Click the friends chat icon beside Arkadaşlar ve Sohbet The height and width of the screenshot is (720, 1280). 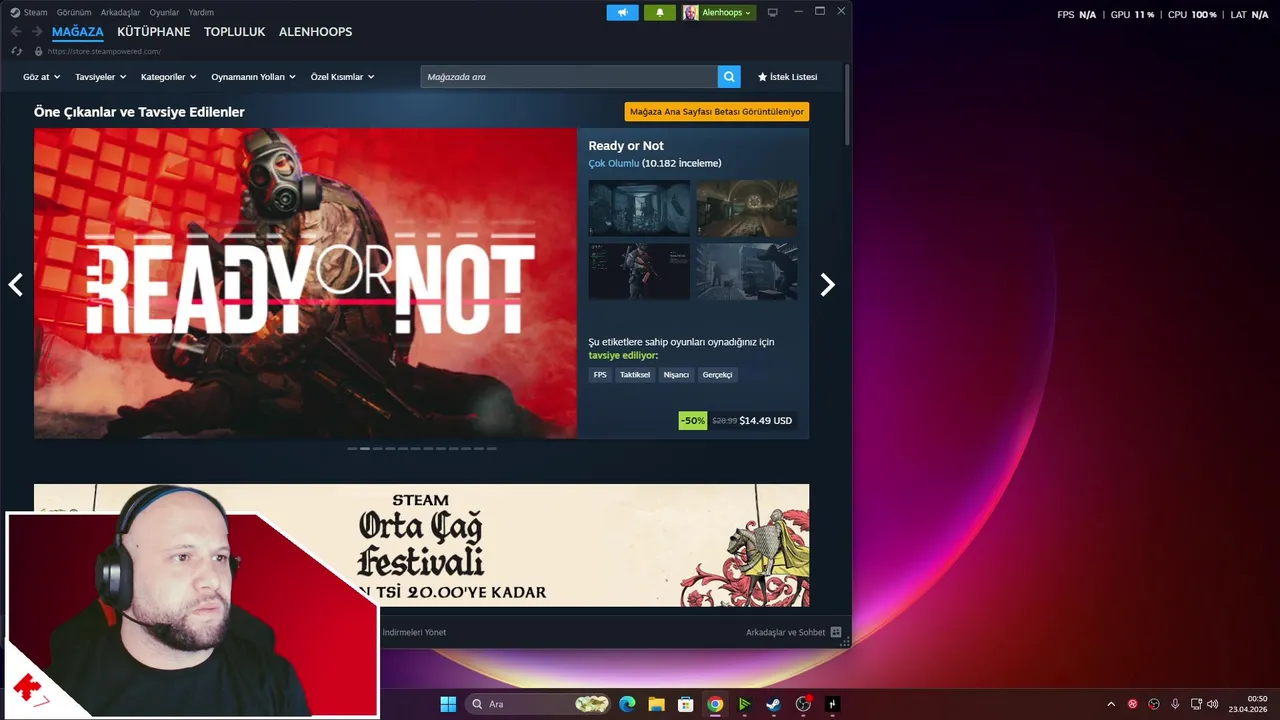click(836, 632)
